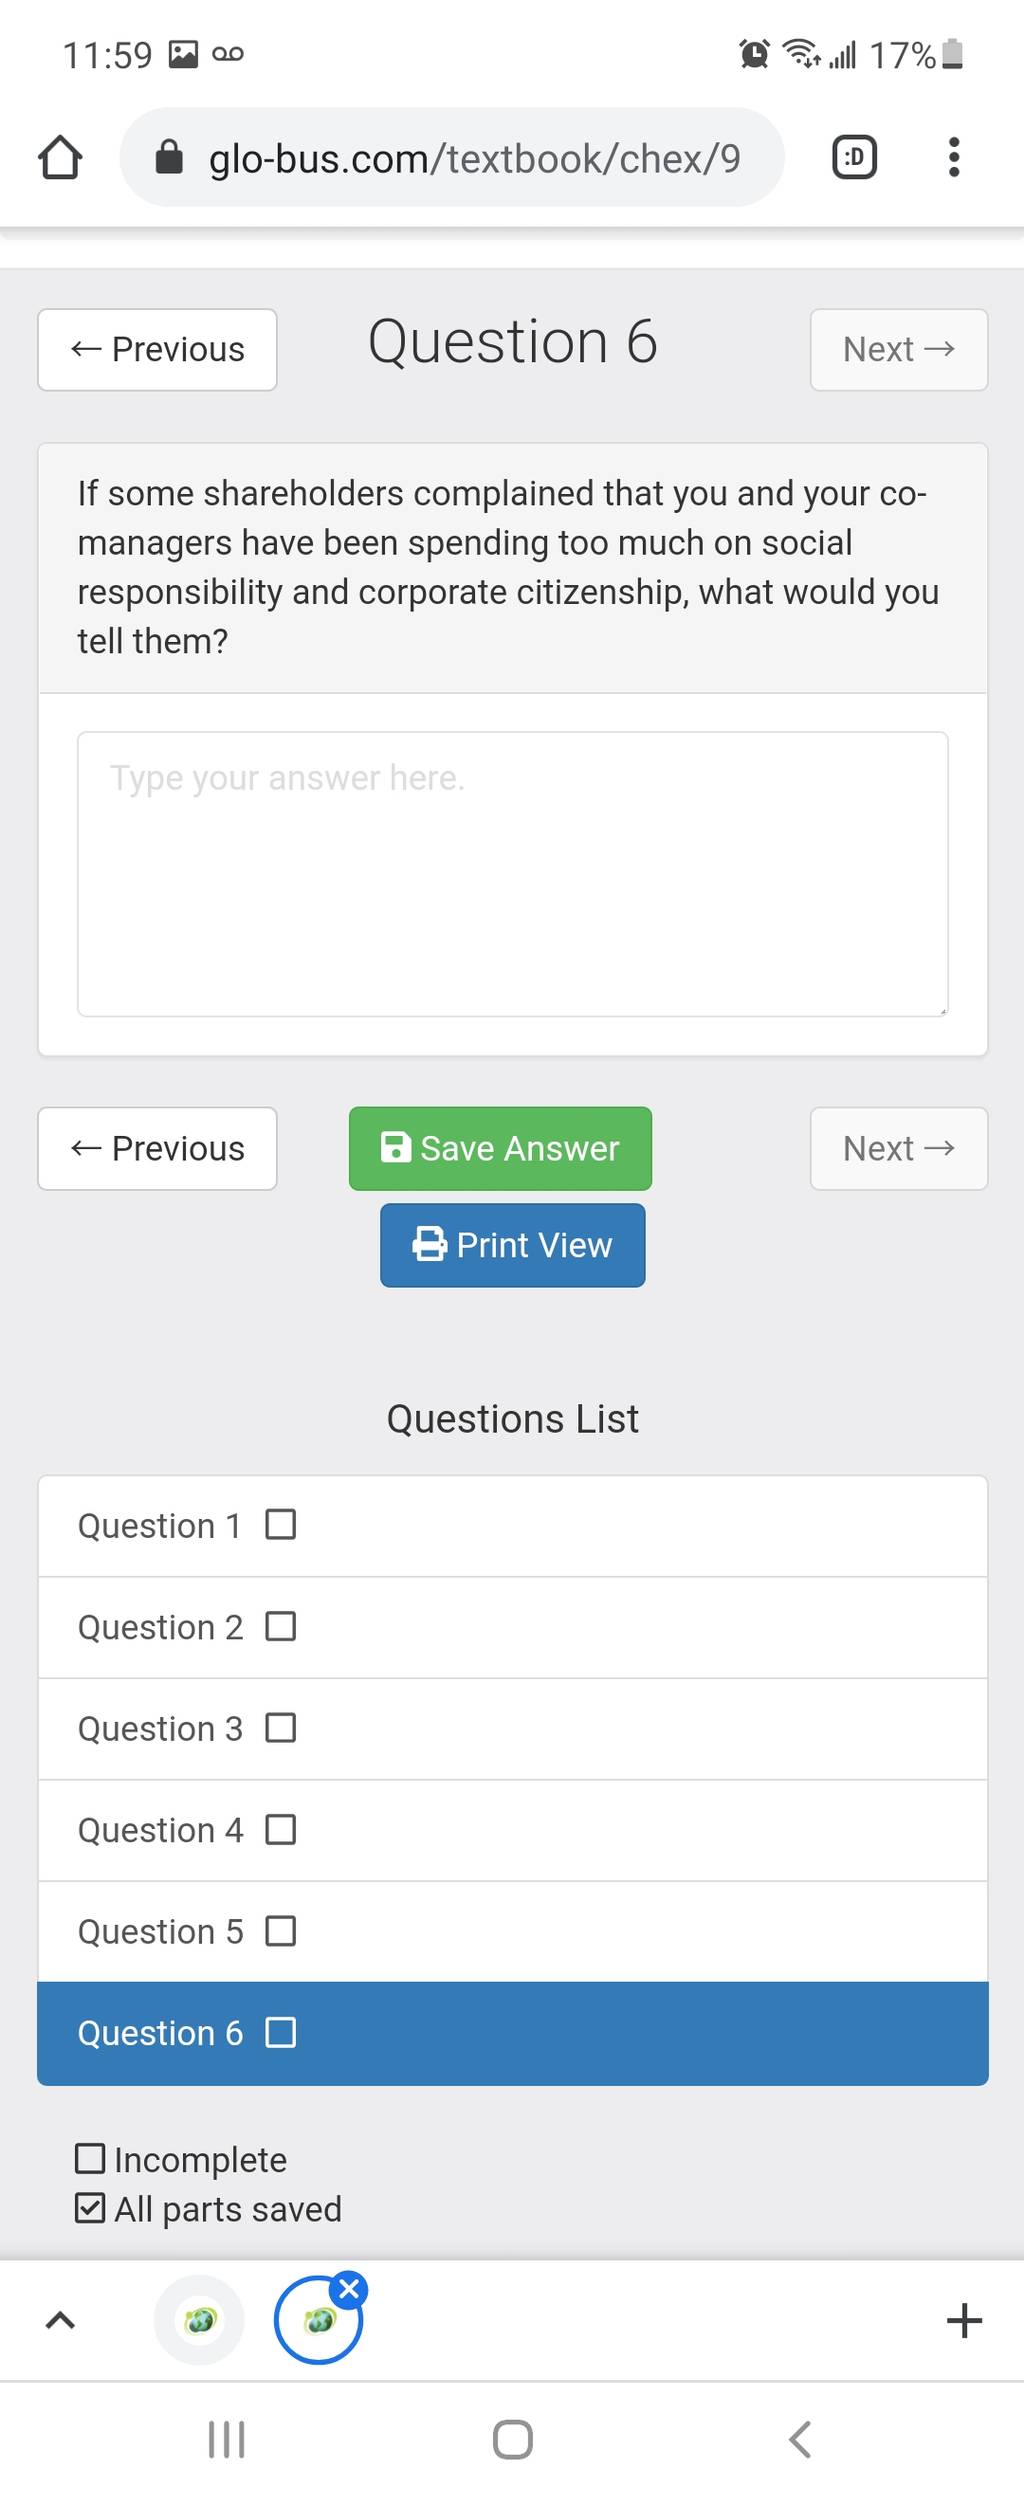Click the green Save Answer button

click(x=500, y=1148)
